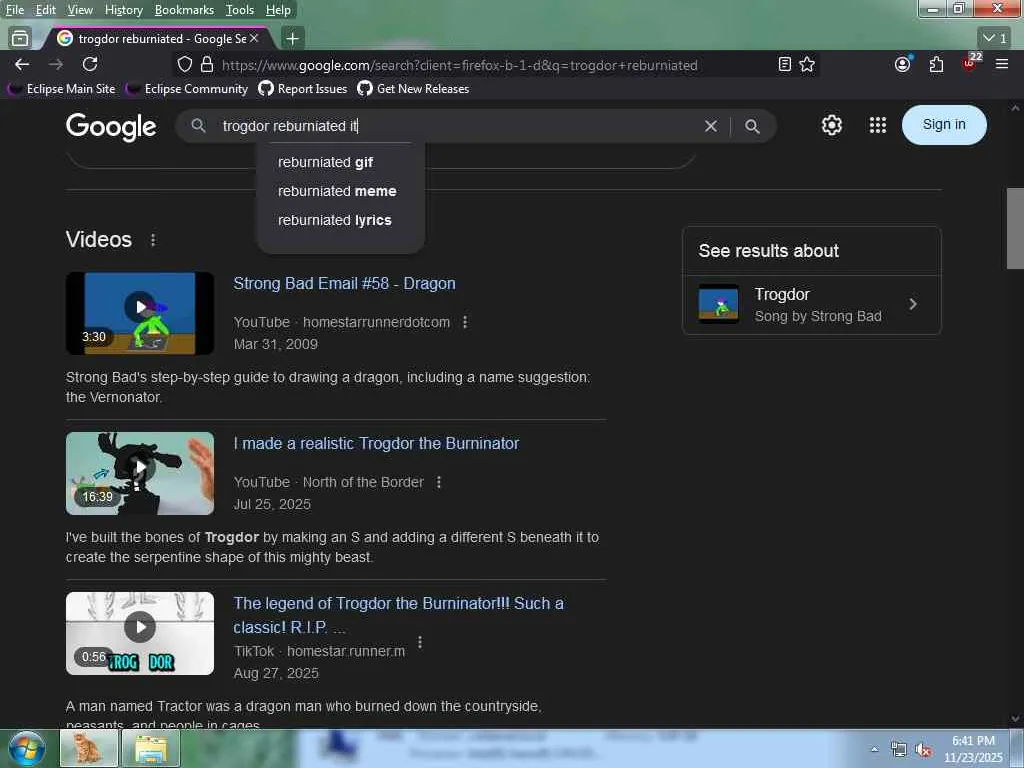
Task: Open Eclipse Main Site bookmark
Action: (x=61, y=89)
